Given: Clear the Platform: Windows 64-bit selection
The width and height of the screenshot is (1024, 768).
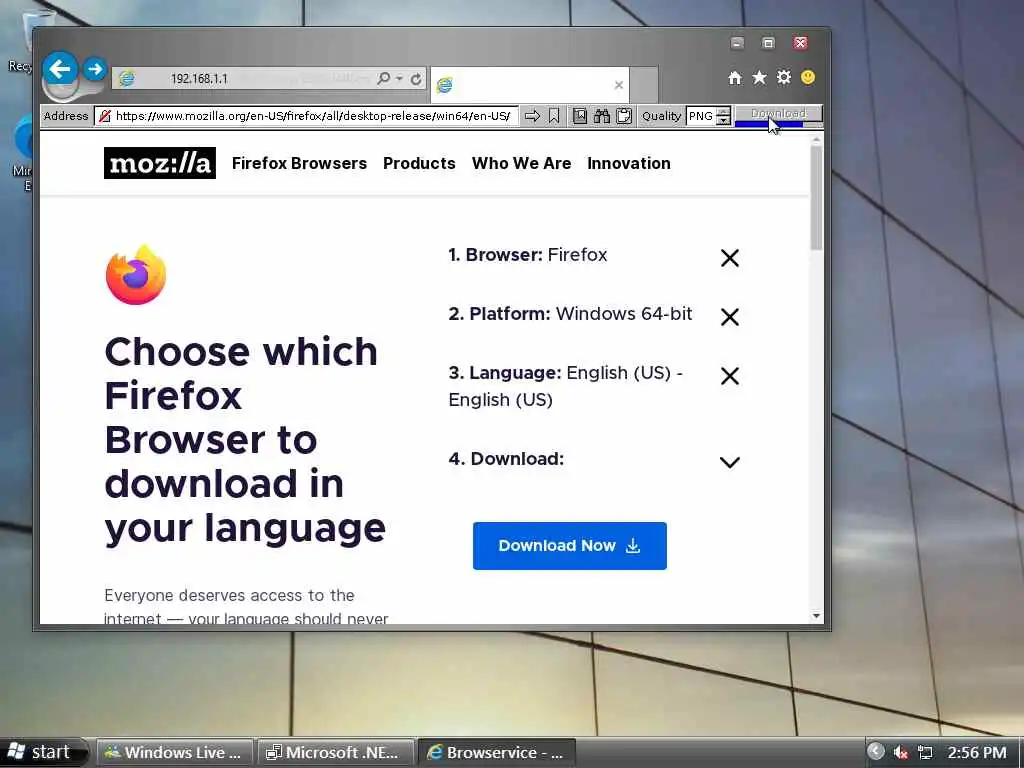Looking at the screenshot, I should (x=729, y=317).
